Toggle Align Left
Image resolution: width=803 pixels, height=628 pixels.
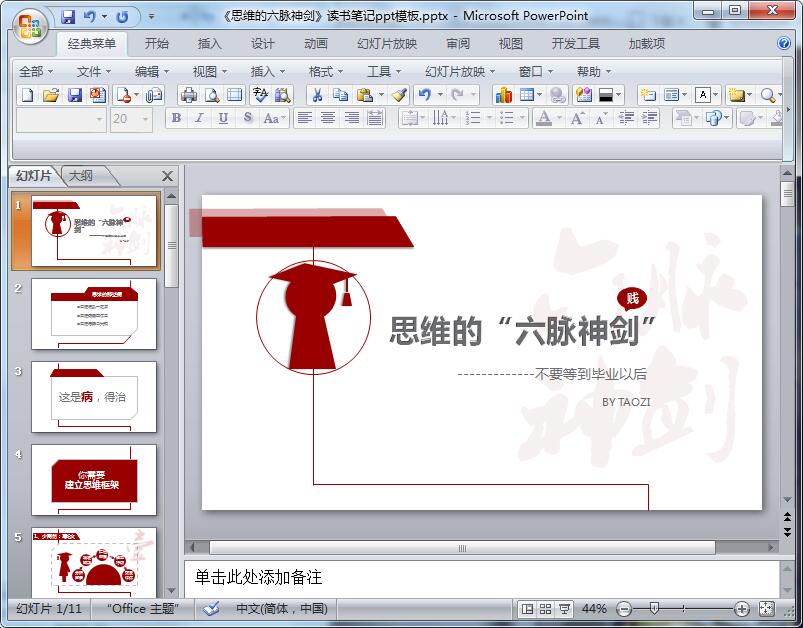pyautogui.click(x=305, y=118)
